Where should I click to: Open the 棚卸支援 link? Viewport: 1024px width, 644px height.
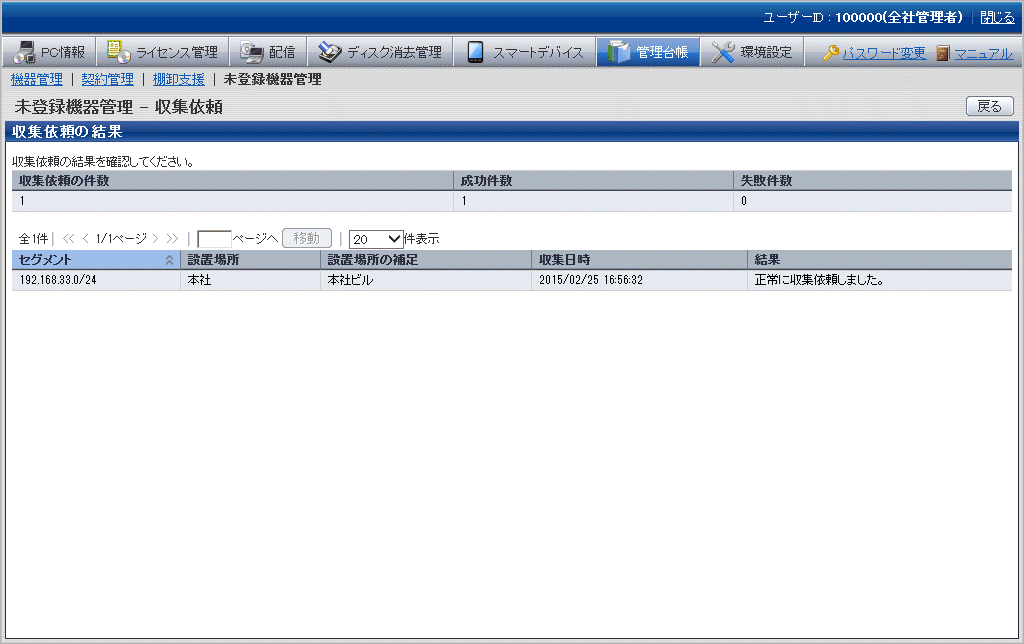(x=179, y=80)
